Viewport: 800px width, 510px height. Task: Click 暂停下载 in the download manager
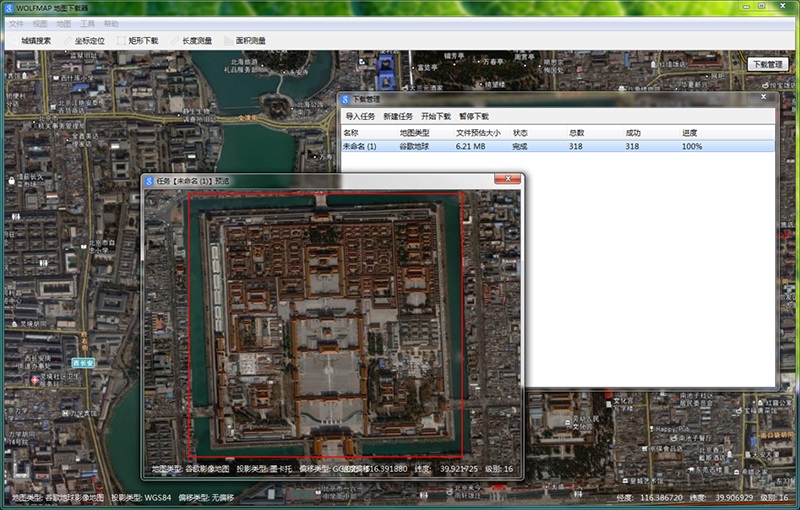point(474,116)
